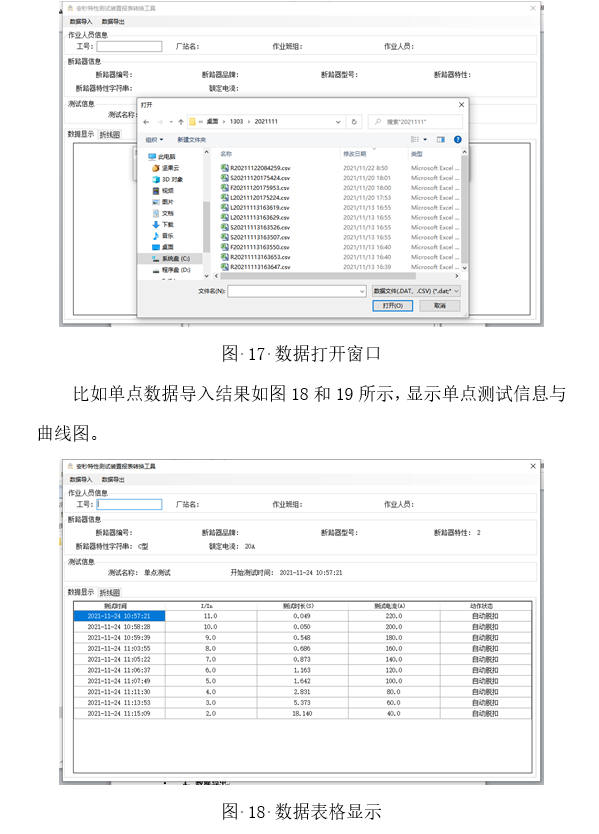The height and width of the screenshot is (834, 599).
Task: Click the file list horizontal scrollbar
Action: [318, 276]
